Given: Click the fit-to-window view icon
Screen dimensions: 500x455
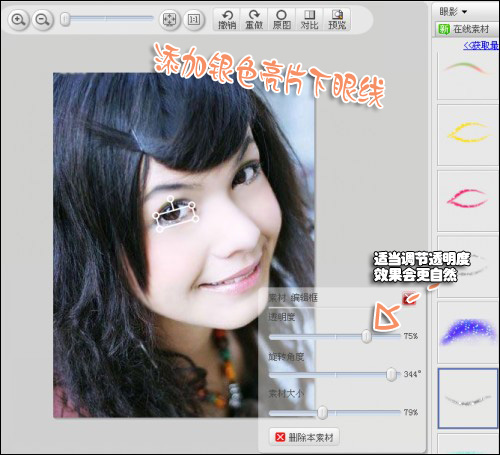Looking at the screenshot, I should pyautogui.click(x=169, y=19).
